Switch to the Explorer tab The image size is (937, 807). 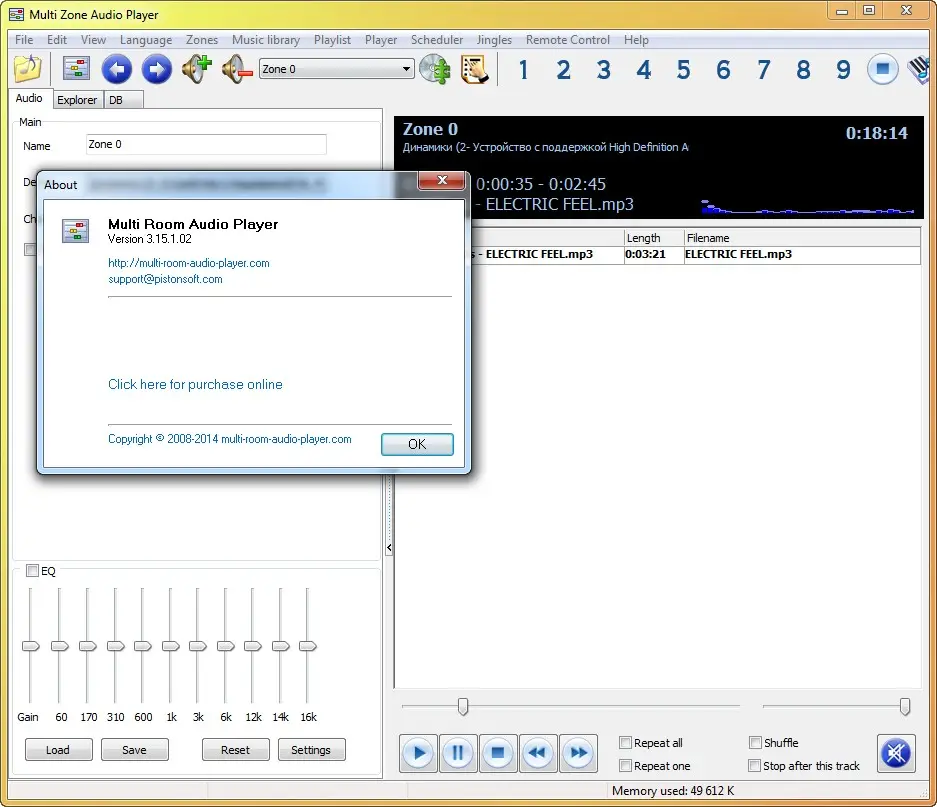77,100
